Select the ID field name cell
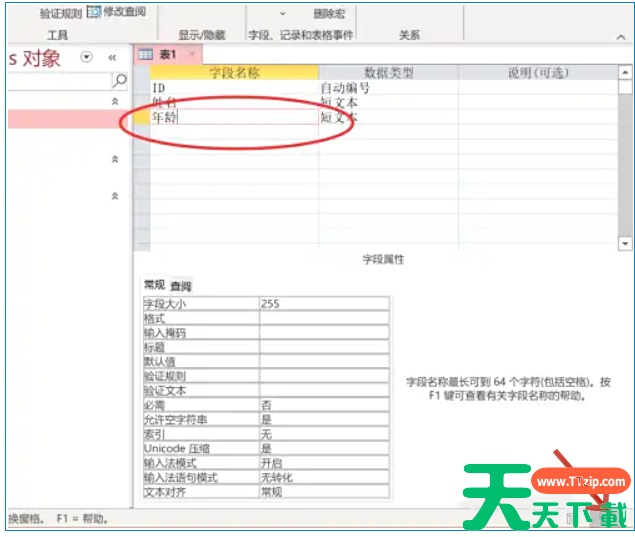Screen dimensions: 635x537 (234, 87)
